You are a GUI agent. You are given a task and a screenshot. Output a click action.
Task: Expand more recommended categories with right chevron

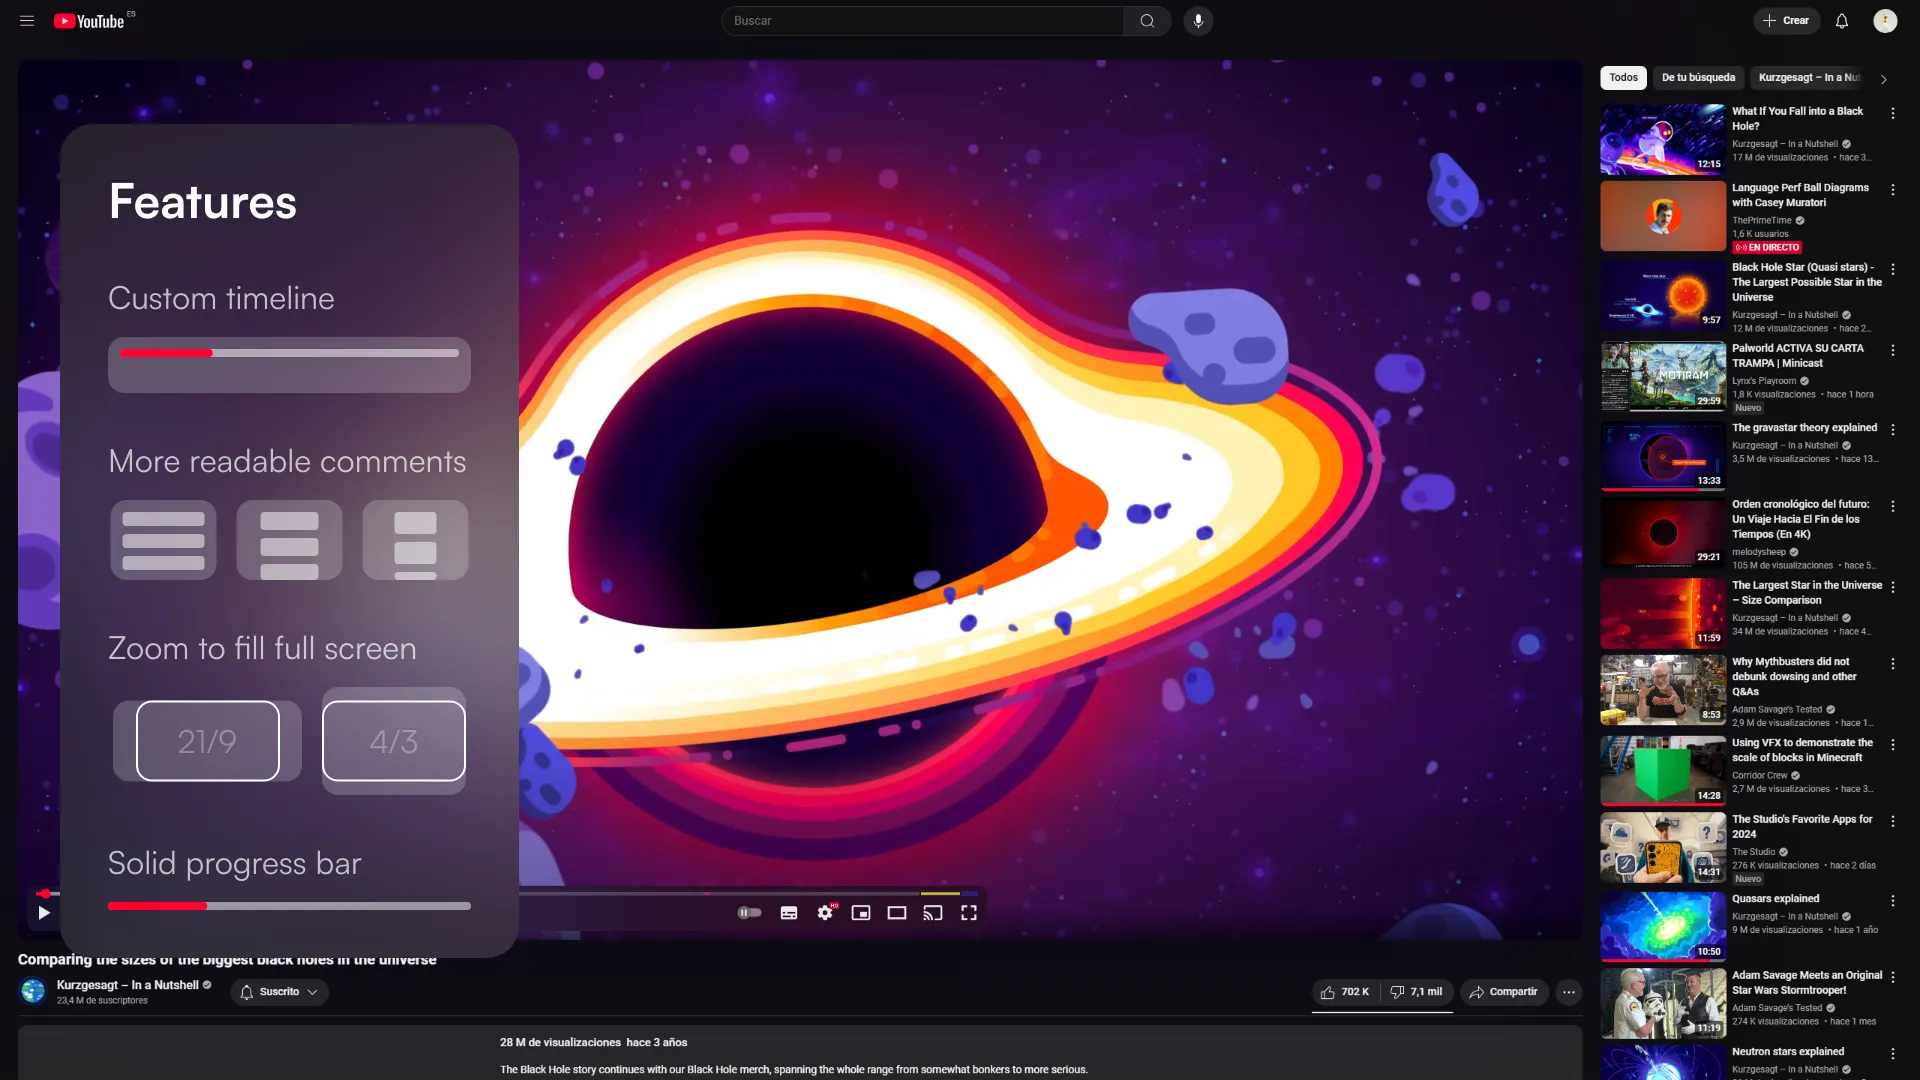pos(1884,78)
